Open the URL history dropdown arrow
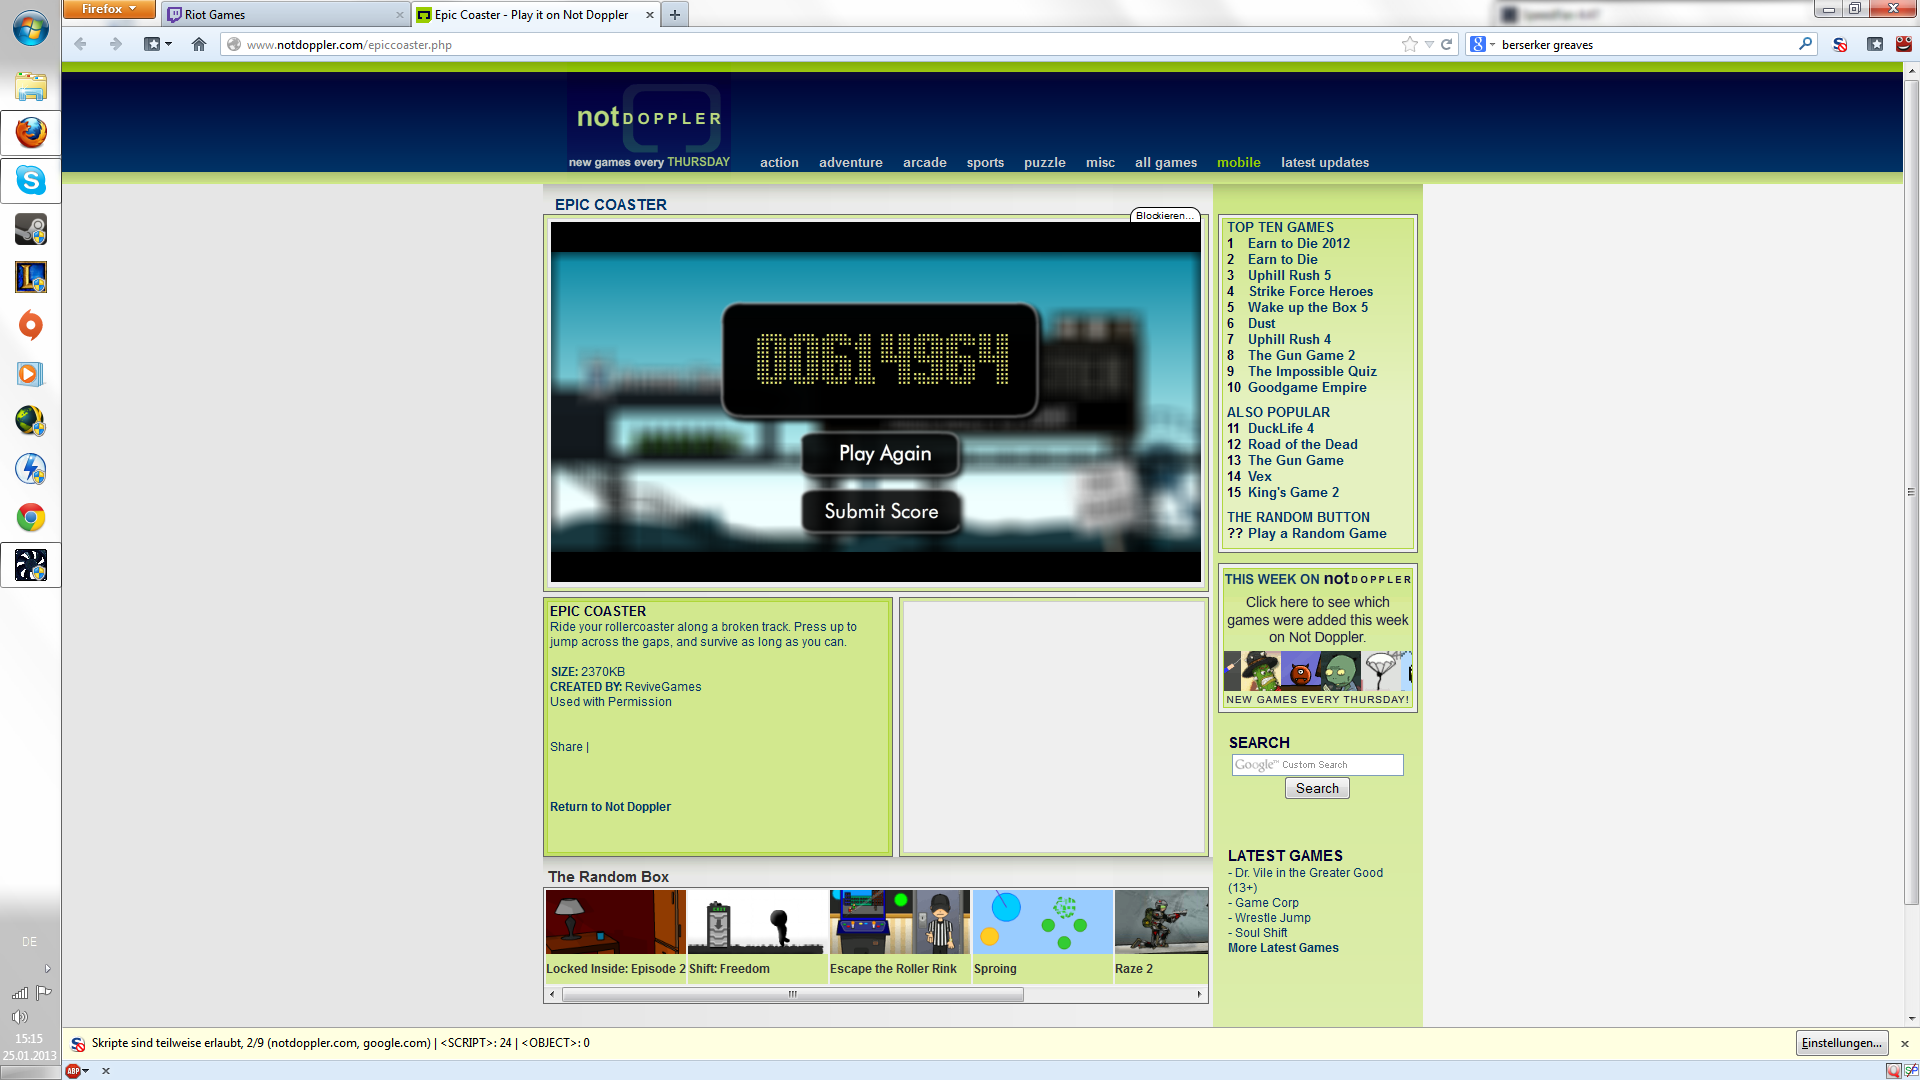This screenshot has width=1920, height=1080. [1429, 44]
